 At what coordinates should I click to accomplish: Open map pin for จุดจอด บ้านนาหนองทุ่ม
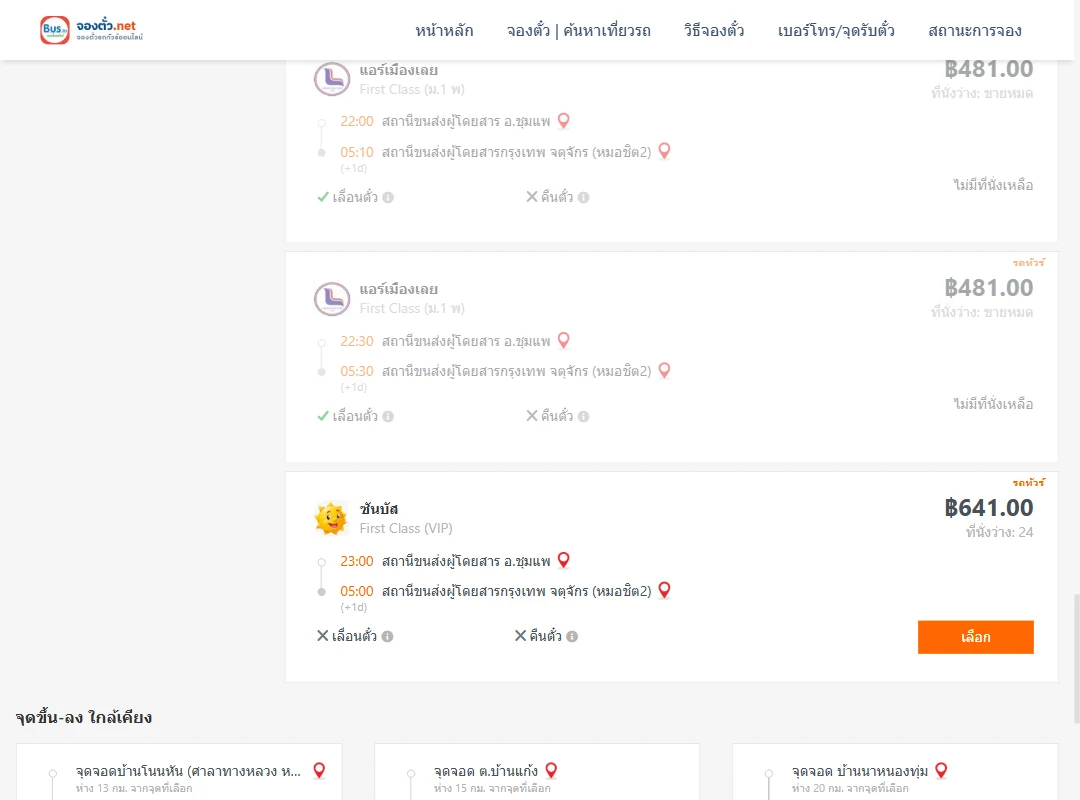(x=941, y=770)
